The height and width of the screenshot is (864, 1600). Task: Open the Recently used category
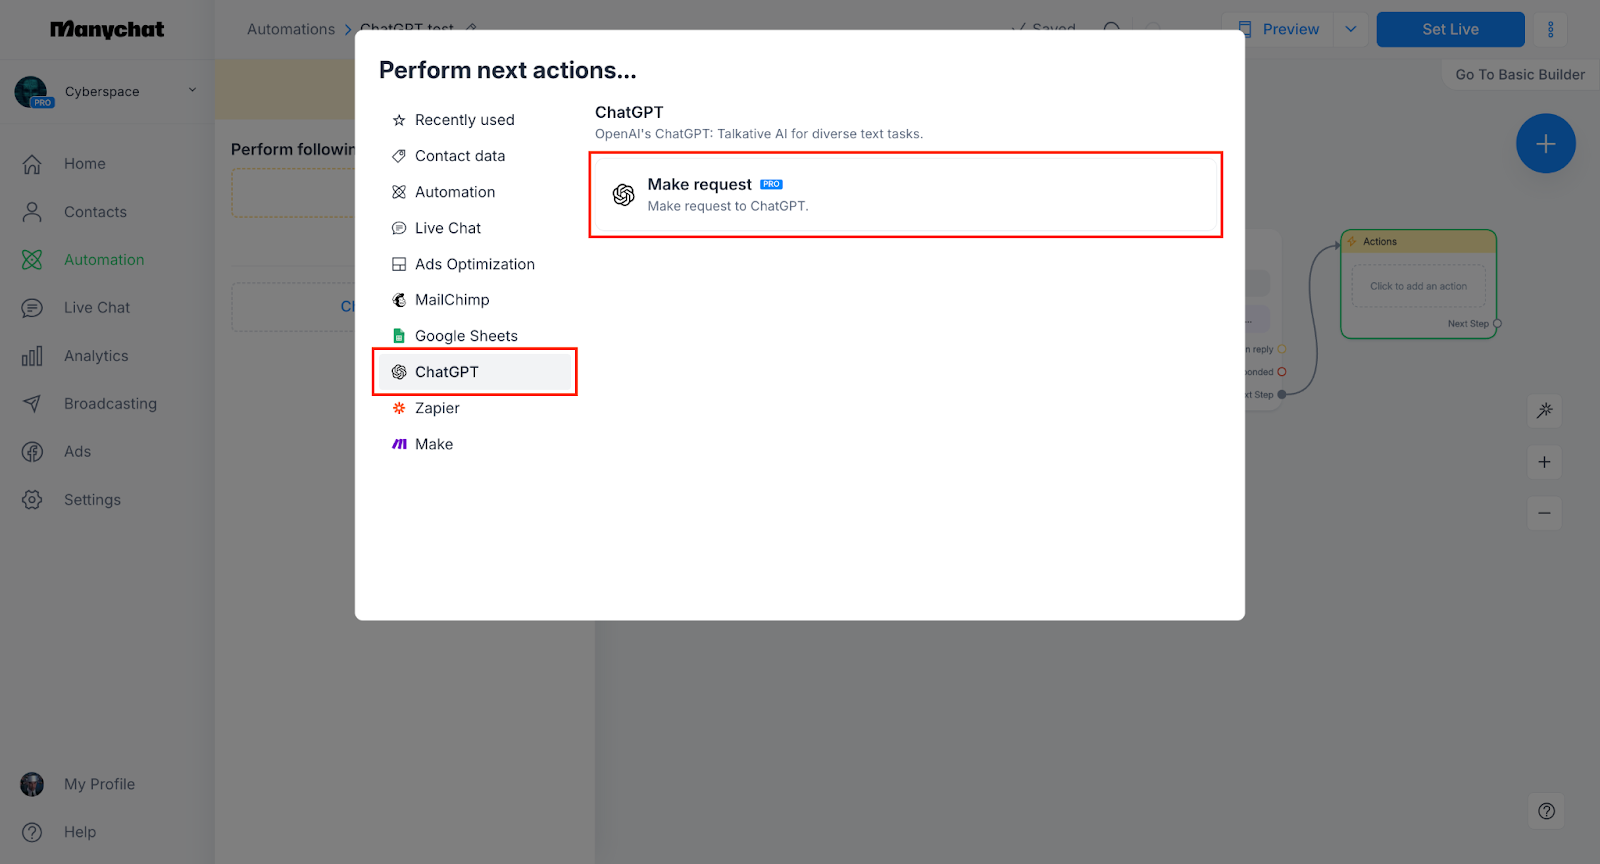pos(464,120)
